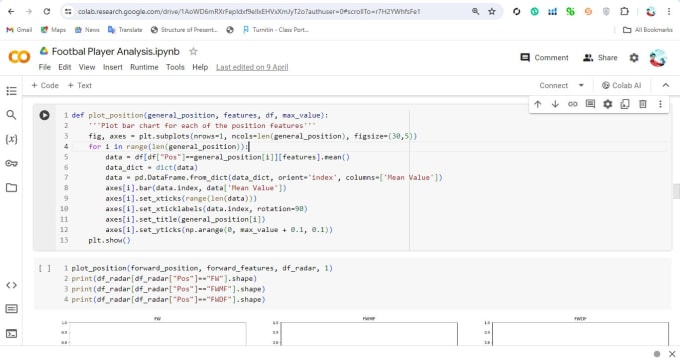The image size is (680, 361).
Task: Collapse the header with chevron
Action: tap(666, 85)
